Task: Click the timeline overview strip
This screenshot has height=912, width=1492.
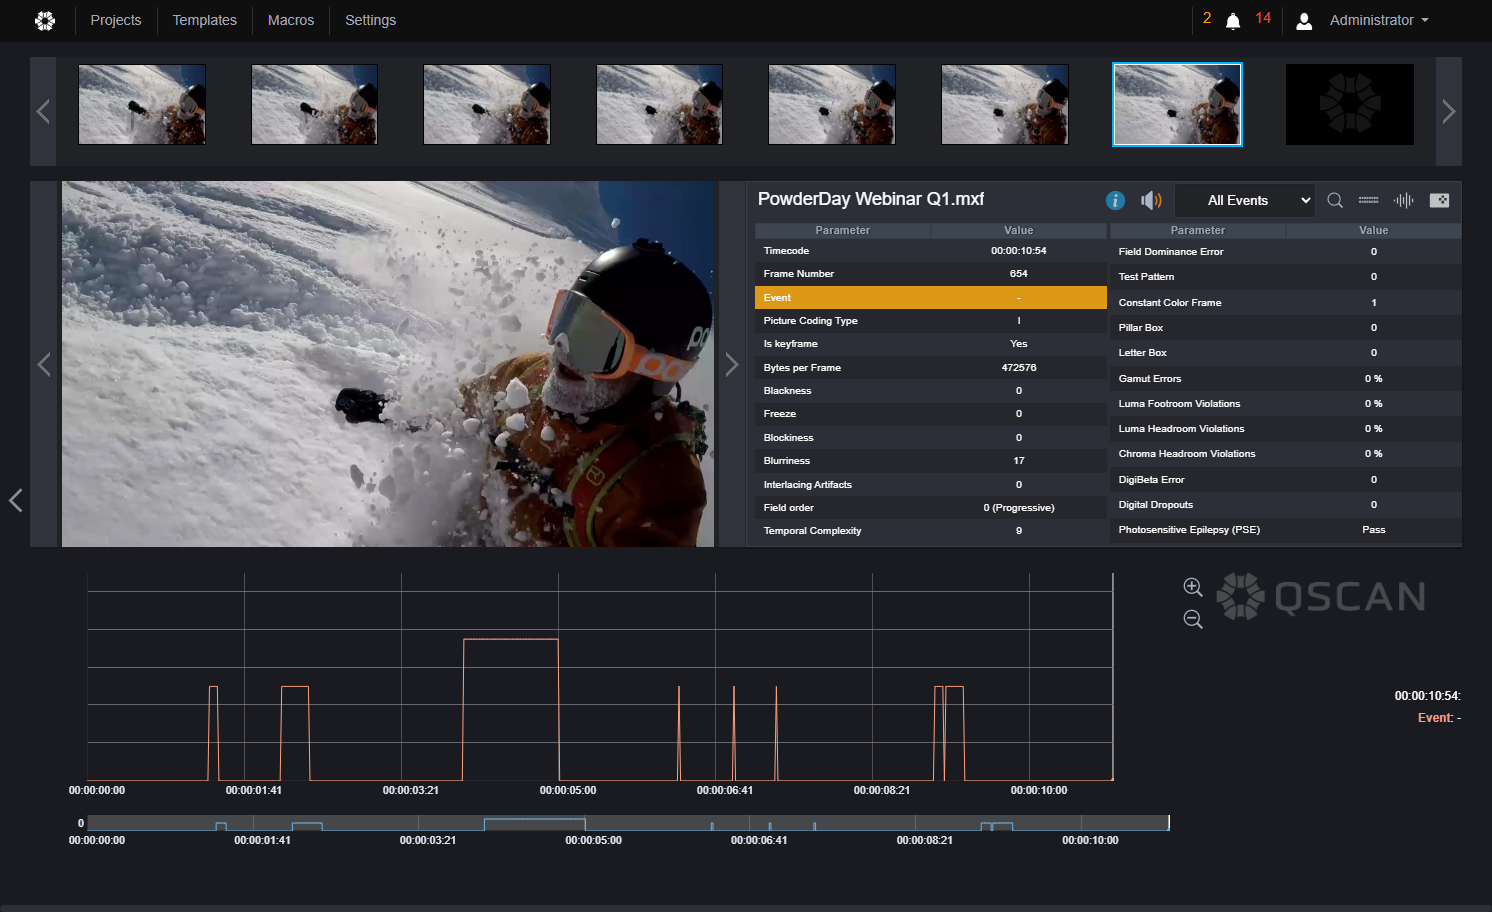Action: 628,823
